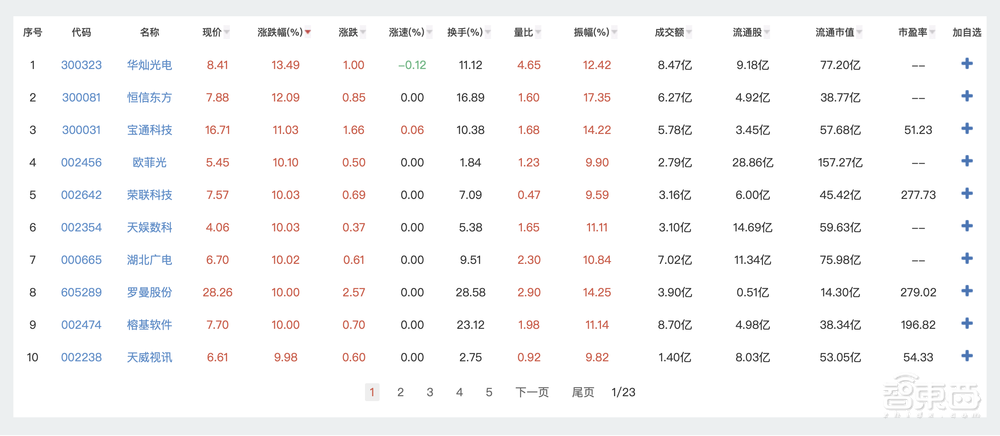Open 宝通科技 stock name link

[150, 129]
